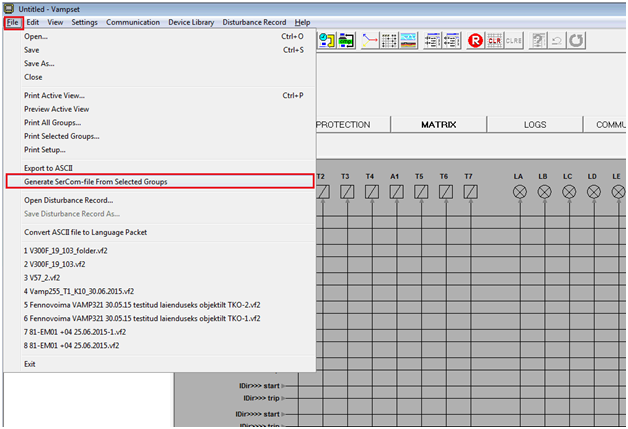The width and height of the screenshot is (628, 429).
Task: Switch to the MATRIX tab
Action: (439, 125)
